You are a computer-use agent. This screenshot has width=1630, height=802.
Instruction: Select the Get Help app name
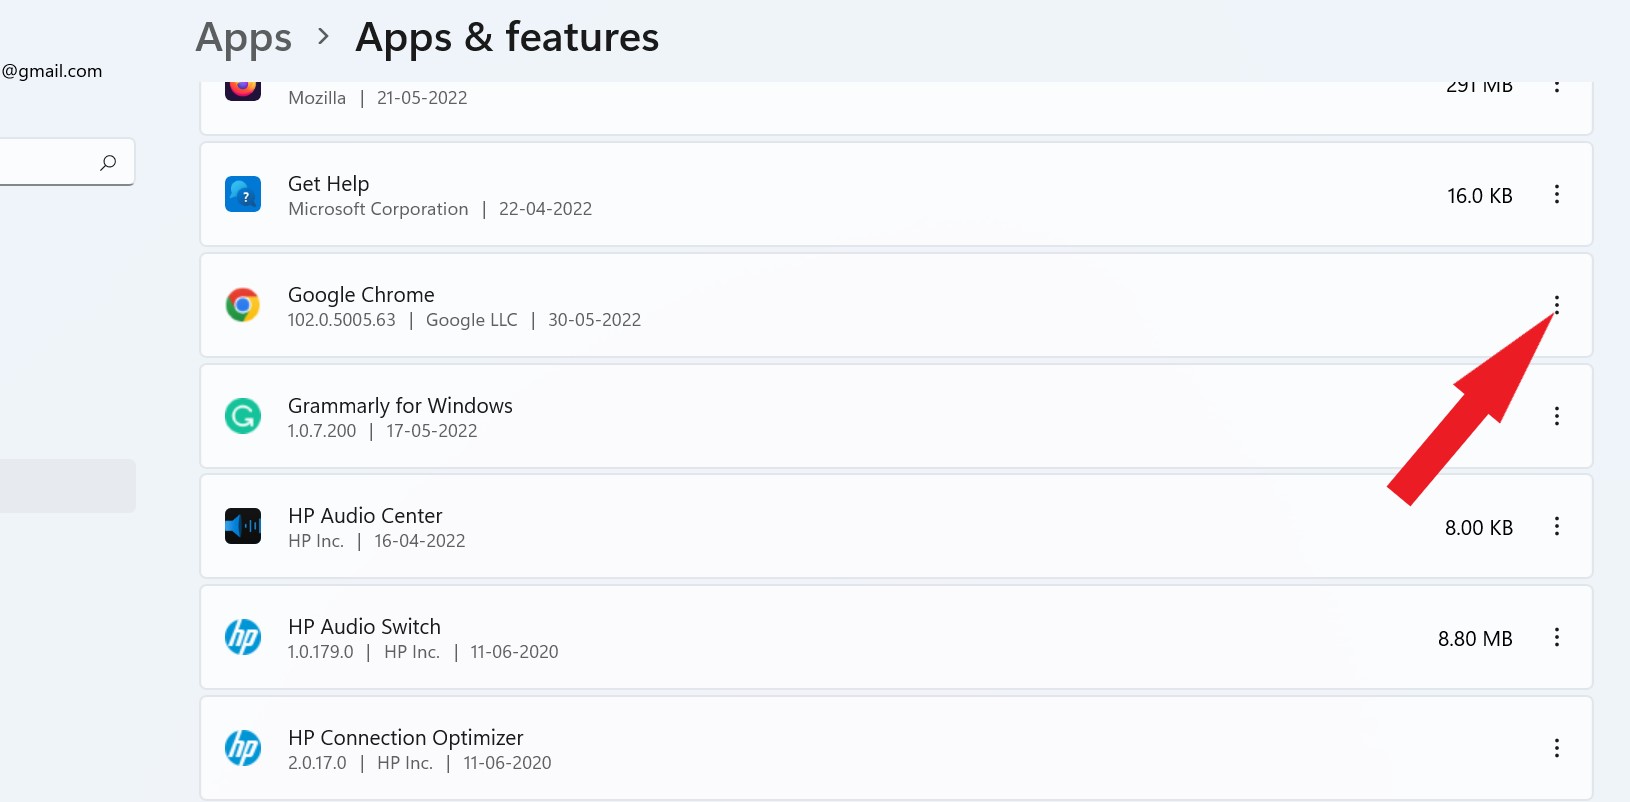tap(329, 184)
